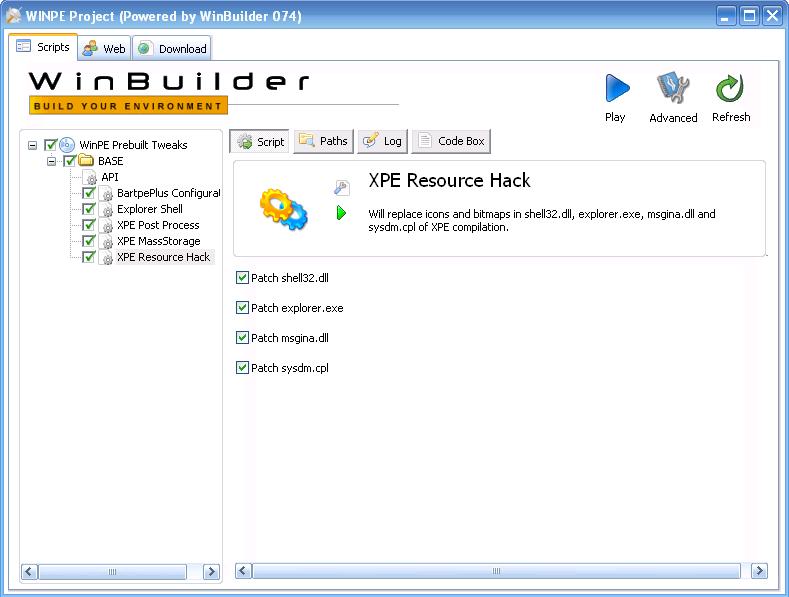
Task: Click the Explorer Shell script icon
Action: pyautogui.click(x=106, y=209)
